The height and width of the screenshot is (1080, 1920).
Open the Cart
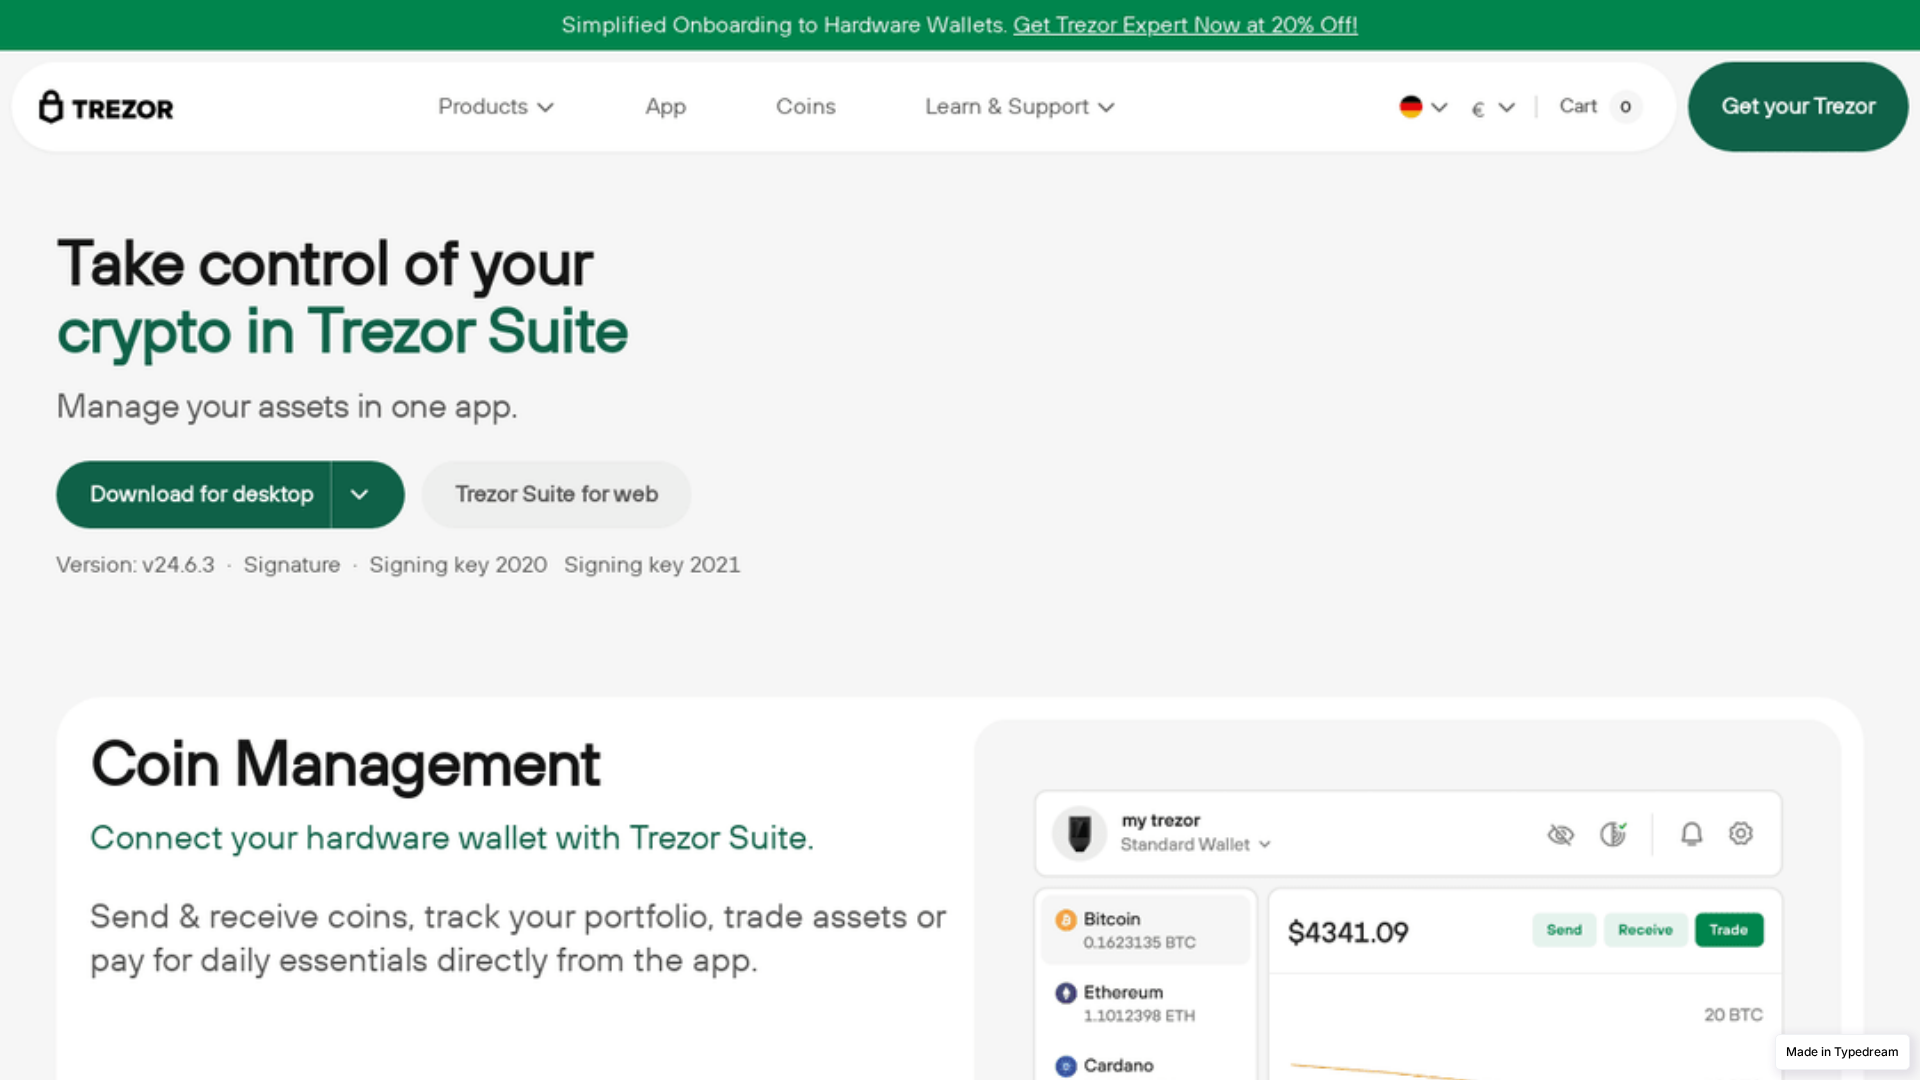[1579, 106]
